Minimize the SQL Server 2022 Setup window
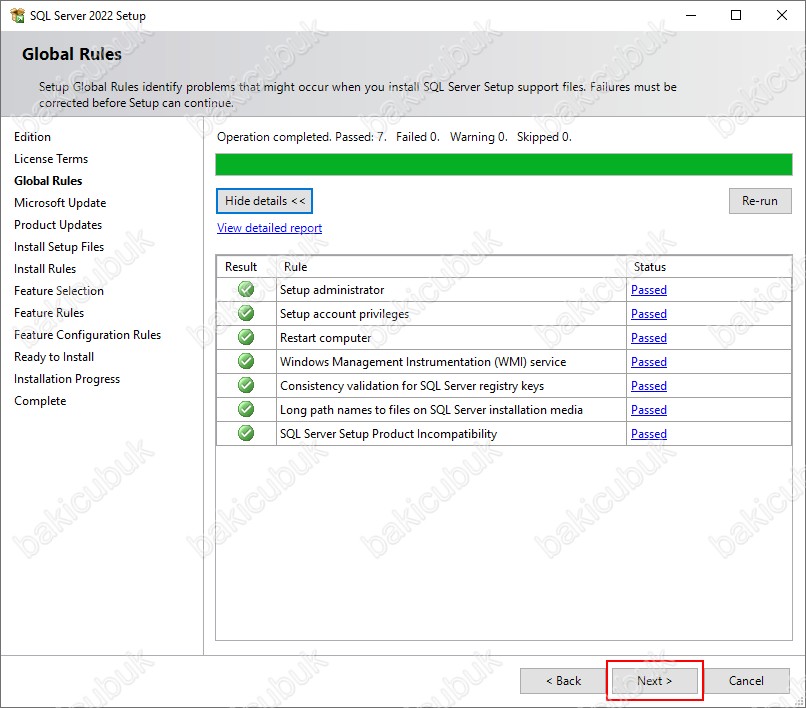This screenshot has height=708, width=806. (691, 15)
